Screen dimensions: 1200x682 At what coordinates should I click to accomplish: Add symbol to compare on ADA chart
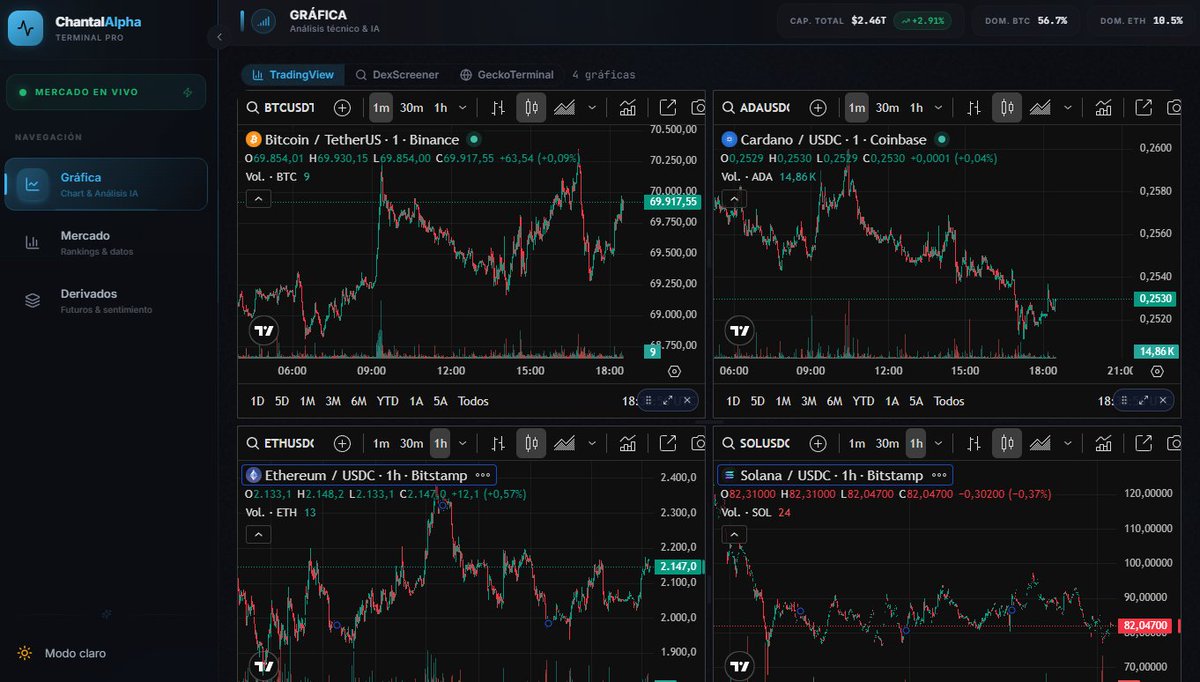(x=818, y=108)
